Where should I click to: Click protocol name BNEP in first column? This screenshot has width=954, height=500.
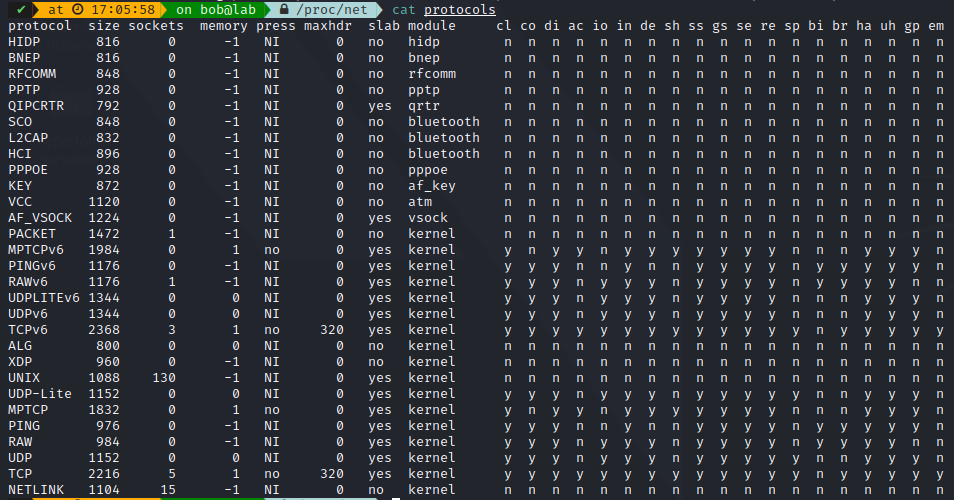[x=24, y=58]
